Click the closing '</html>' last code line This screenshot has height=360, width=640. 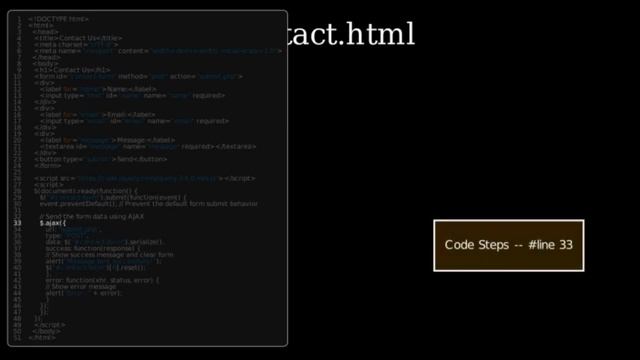[42, 338]
